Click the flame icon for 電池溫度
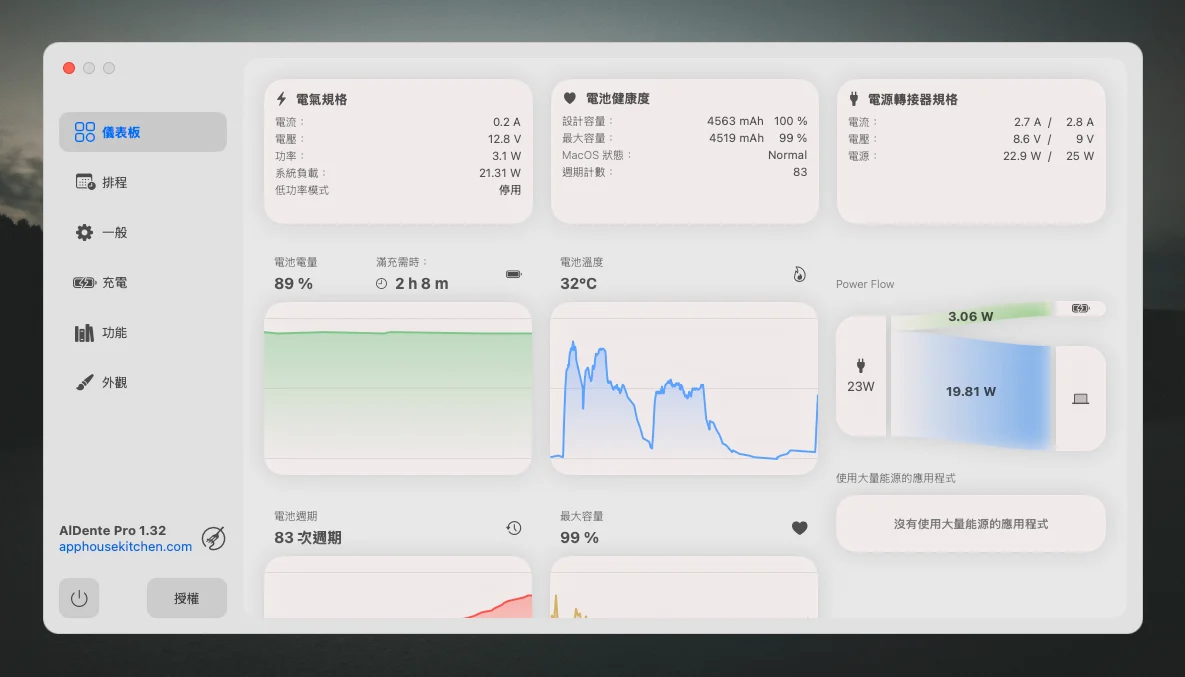This screenshot has width=1185, height=677. pyautogui.click(x=799, y=273)
